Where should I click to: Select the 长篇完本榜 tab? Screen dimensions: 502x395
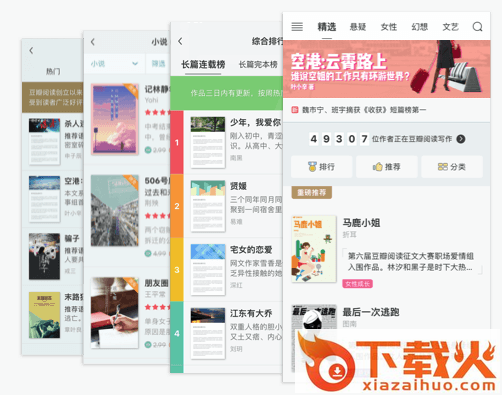pos(258,64)
